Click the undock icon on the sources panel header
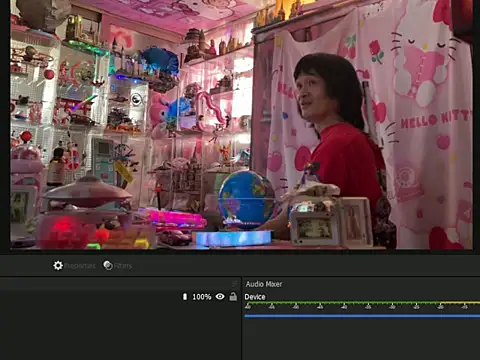 (x=234, y=284)
